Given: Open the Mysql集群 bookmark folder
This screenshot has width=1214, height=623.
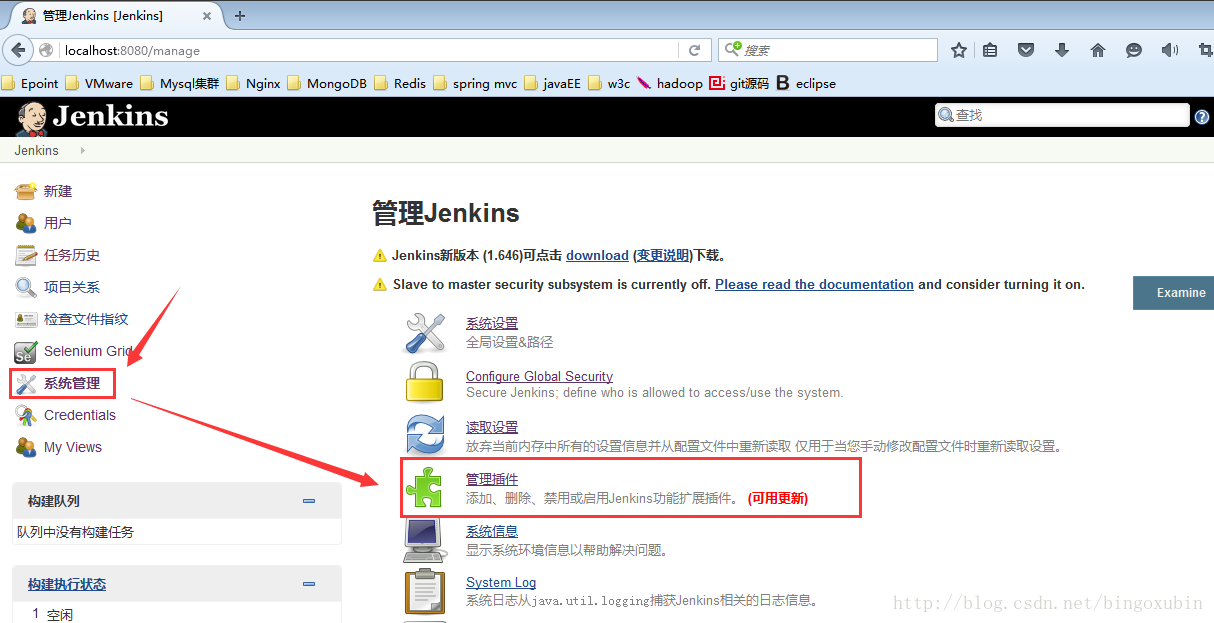Looking at the screenshot, I should [180, 83].
